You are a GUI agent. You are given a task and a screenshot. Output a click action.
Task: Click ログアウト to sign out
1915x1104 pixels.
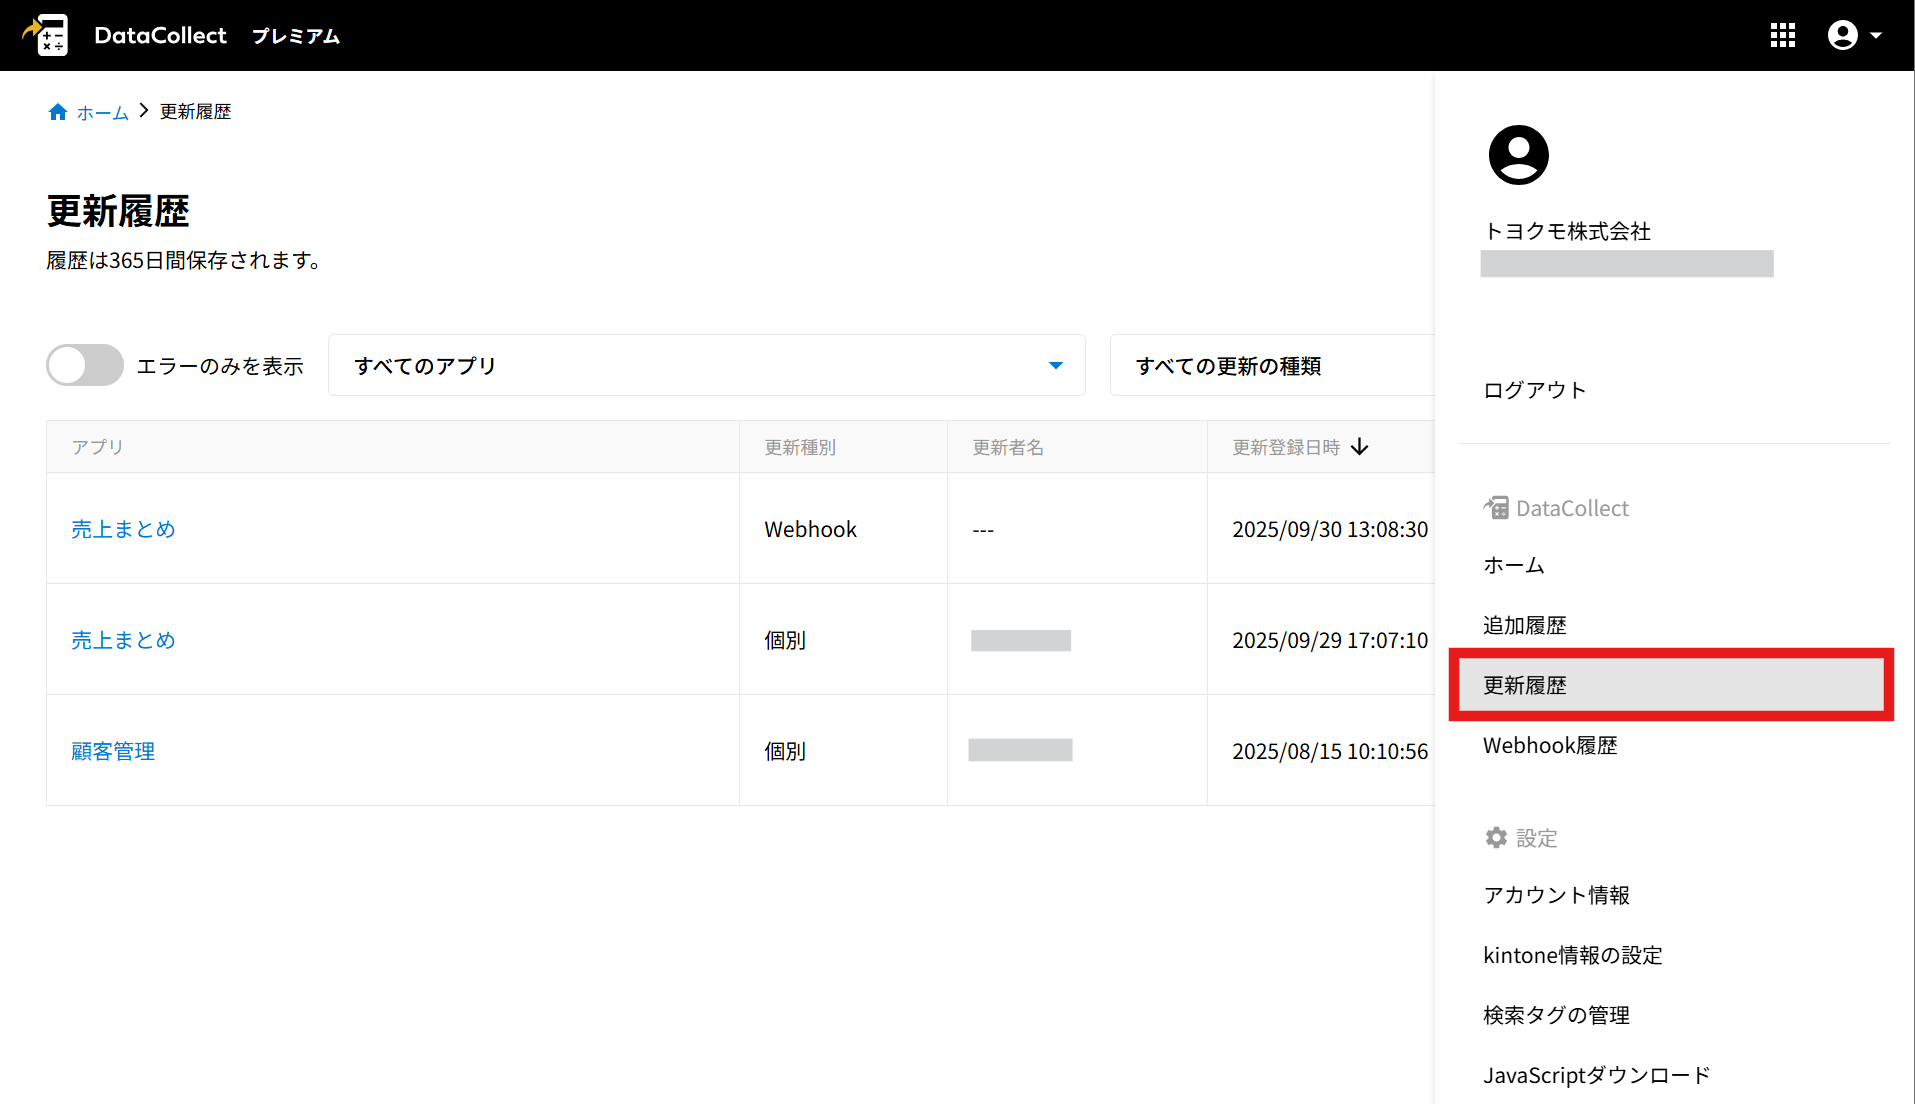tap(1534, 390)
